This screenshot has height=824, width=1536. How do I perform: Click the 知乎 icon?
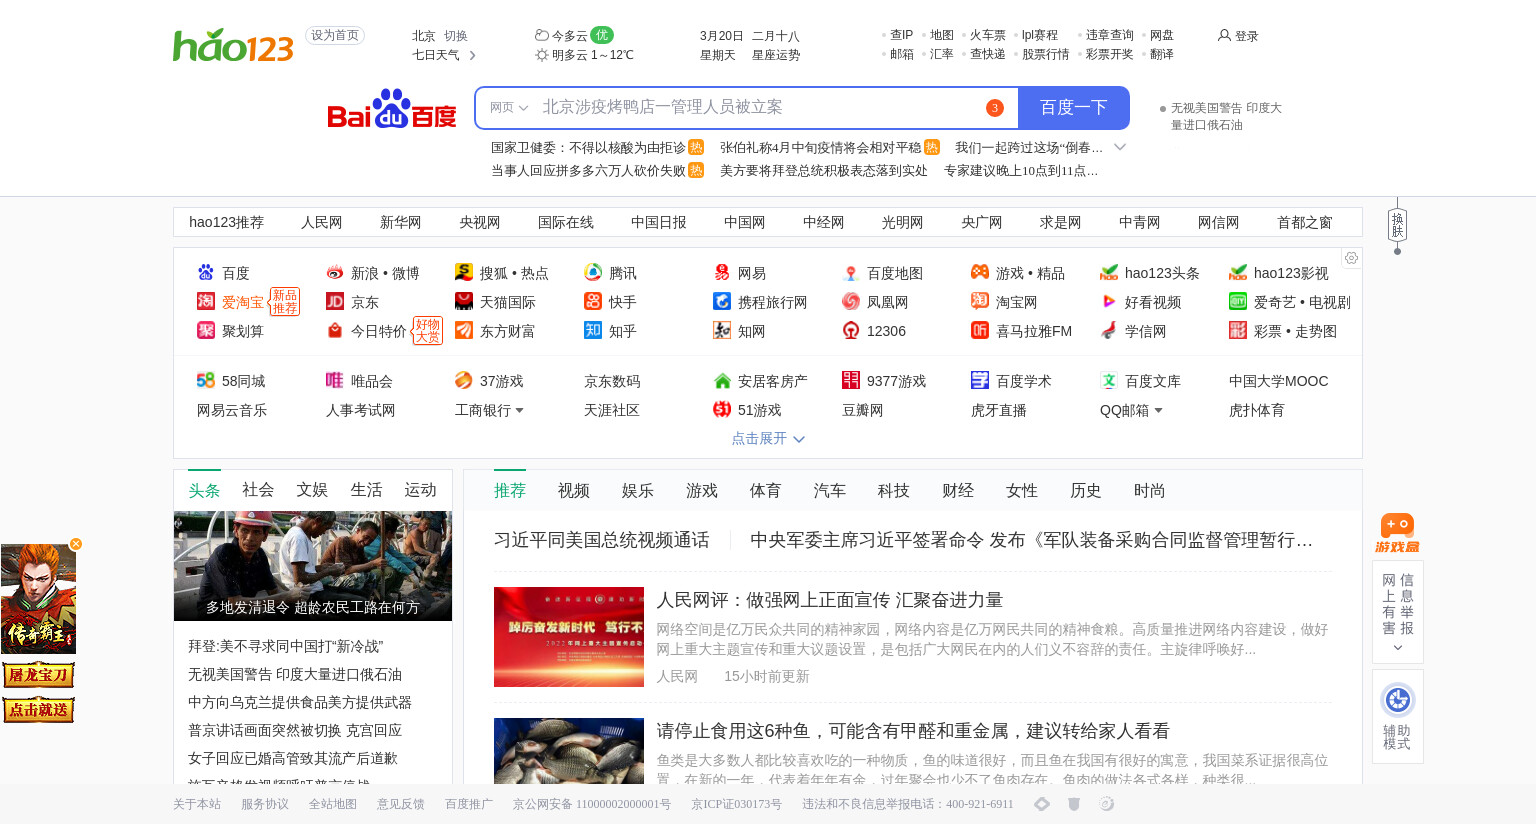(x=593, y=330)
